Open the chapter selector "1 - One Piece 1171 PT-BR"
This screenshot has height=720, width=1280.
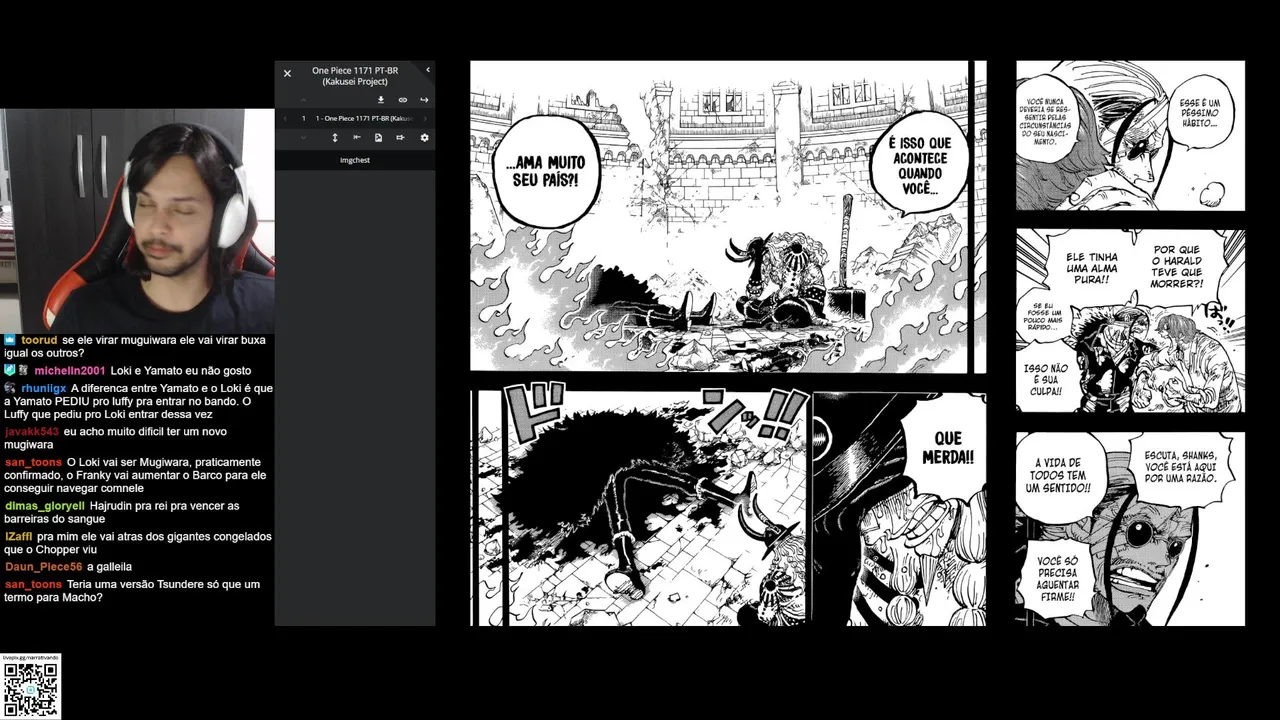(x=364, y=118)
